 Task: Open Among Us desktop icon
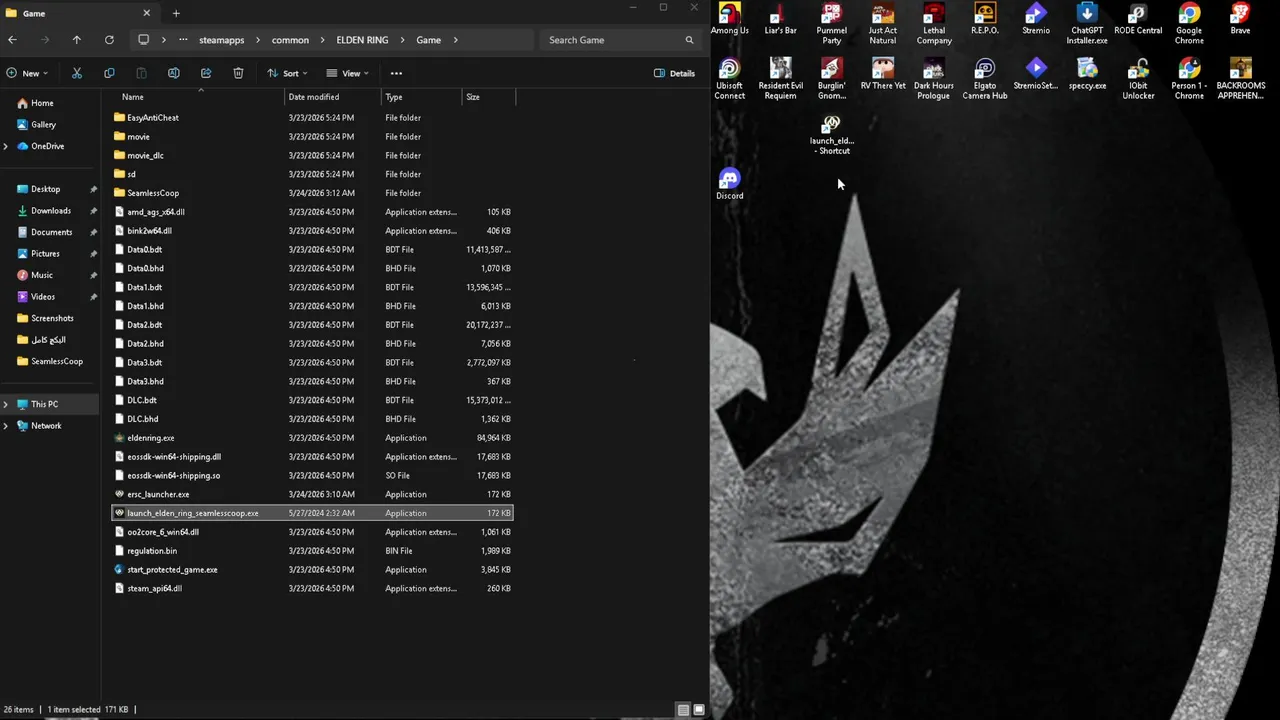click(730, 20)
